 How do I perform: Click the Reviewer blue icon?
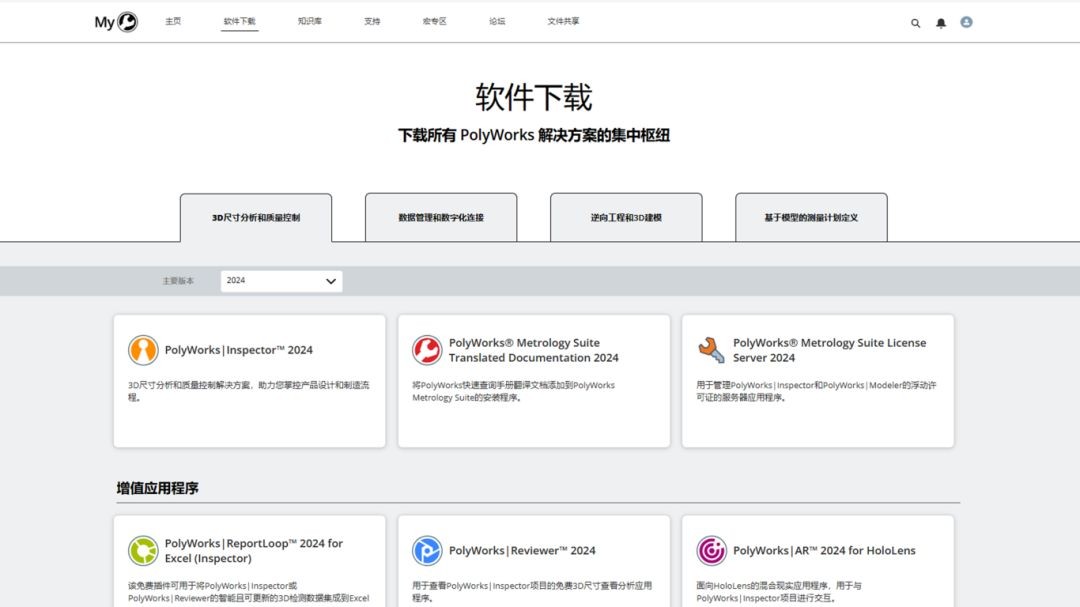point(427,551)
